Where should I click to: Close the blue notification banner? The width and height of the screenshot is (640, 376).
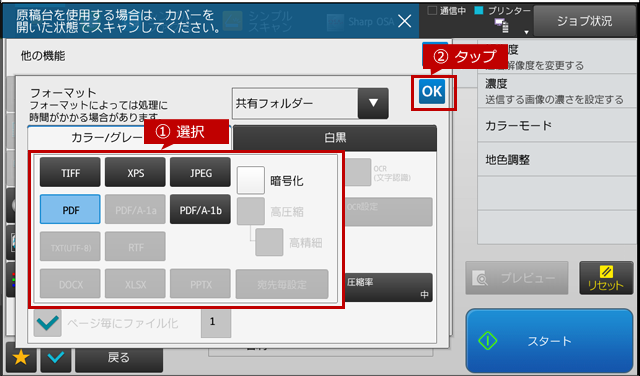pos(404,21)
